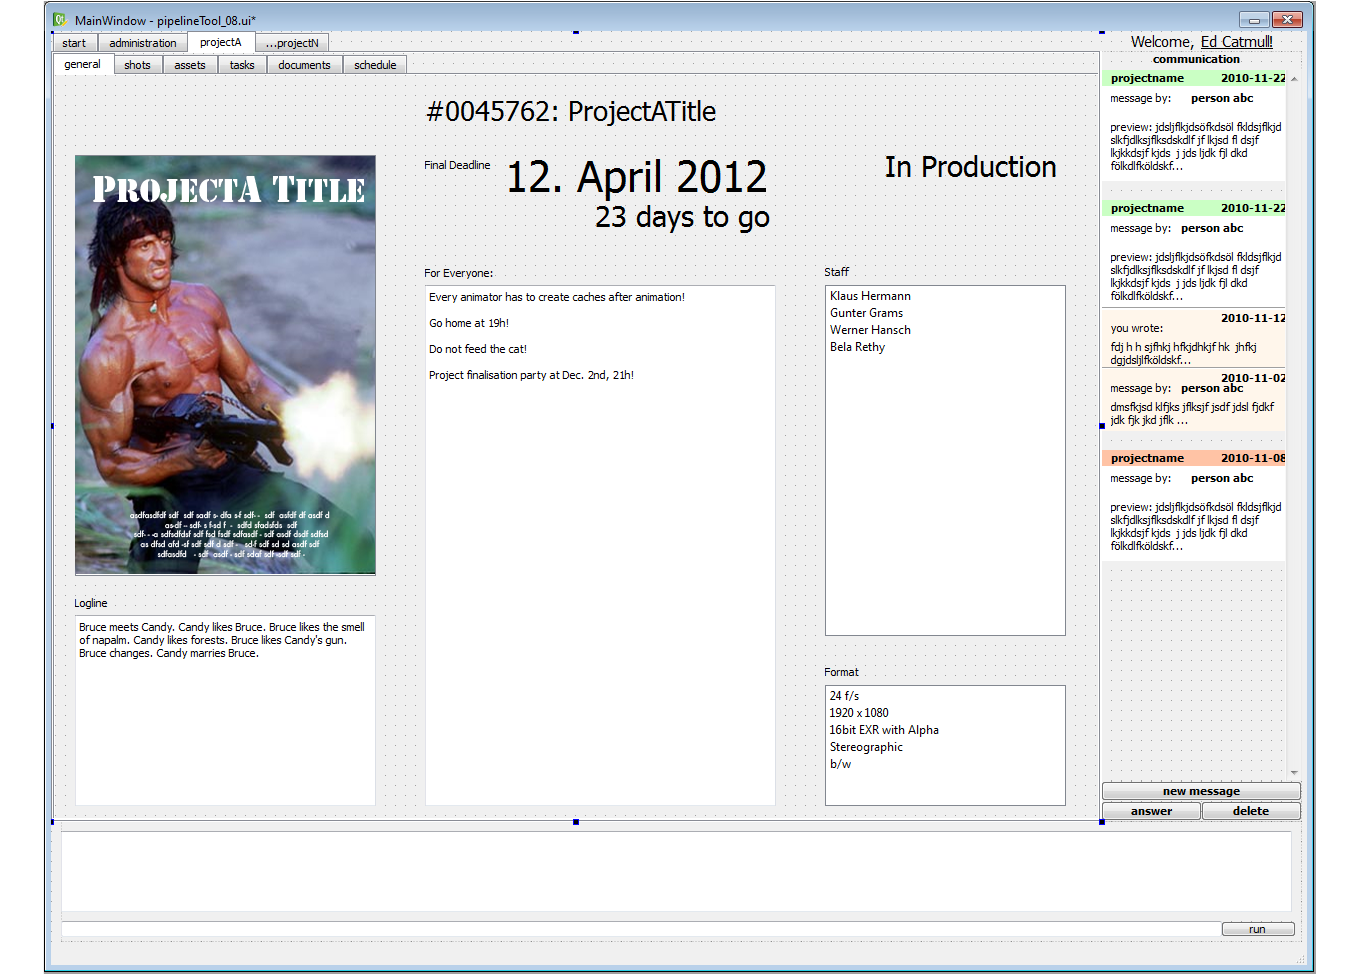Click the communication panel heading

tap(1196, 59)
